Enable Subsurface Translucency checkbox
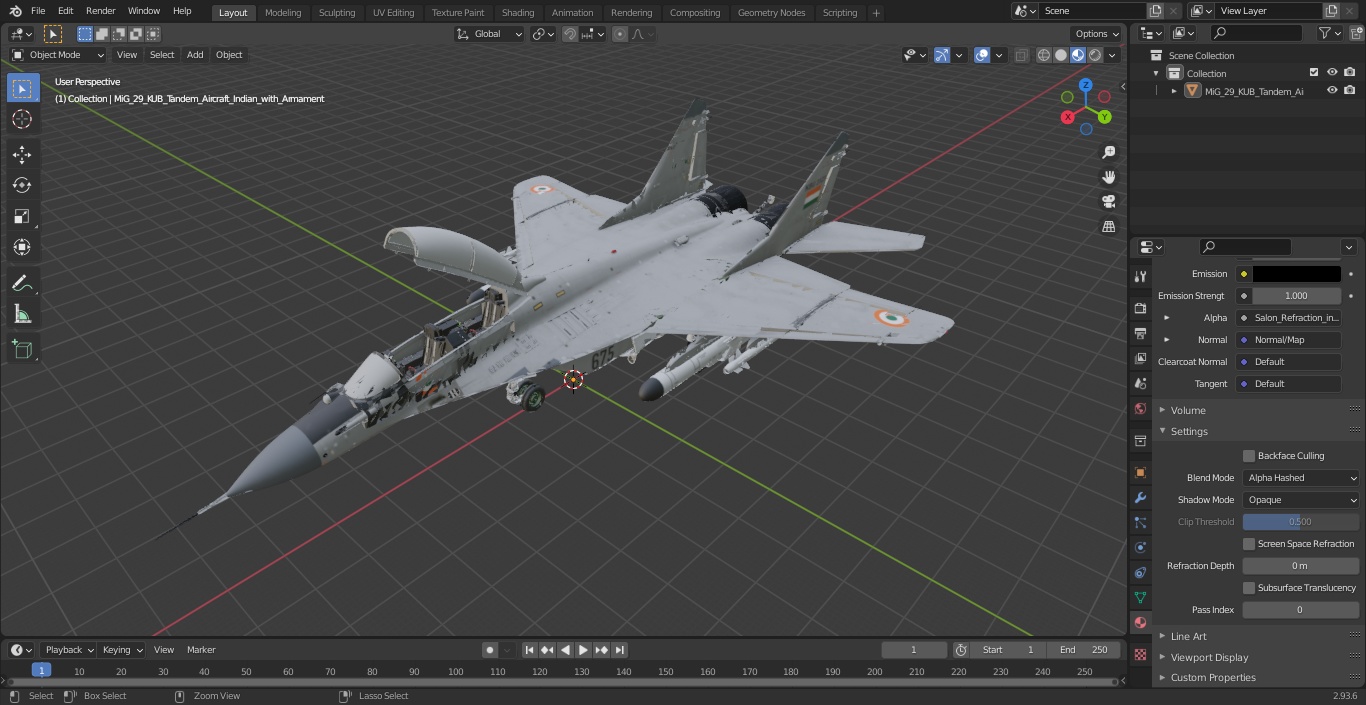The height and width of the screenshot is (705, 1366). tap(1249, 588)
